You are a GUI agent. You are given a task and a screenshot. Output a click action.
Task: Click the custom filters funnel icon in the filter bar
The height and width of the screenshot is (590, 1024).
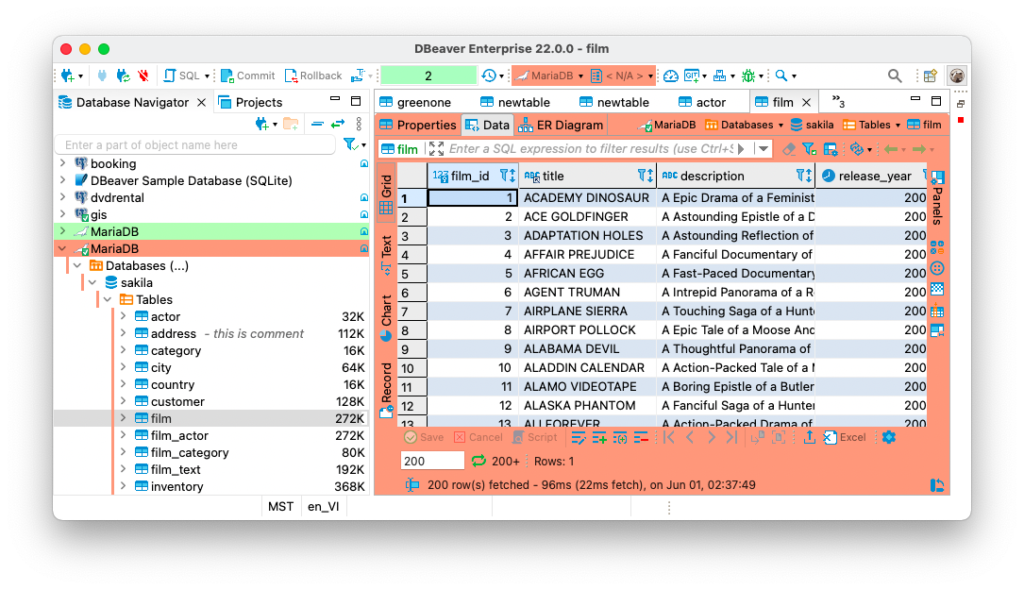click(809, 150)
